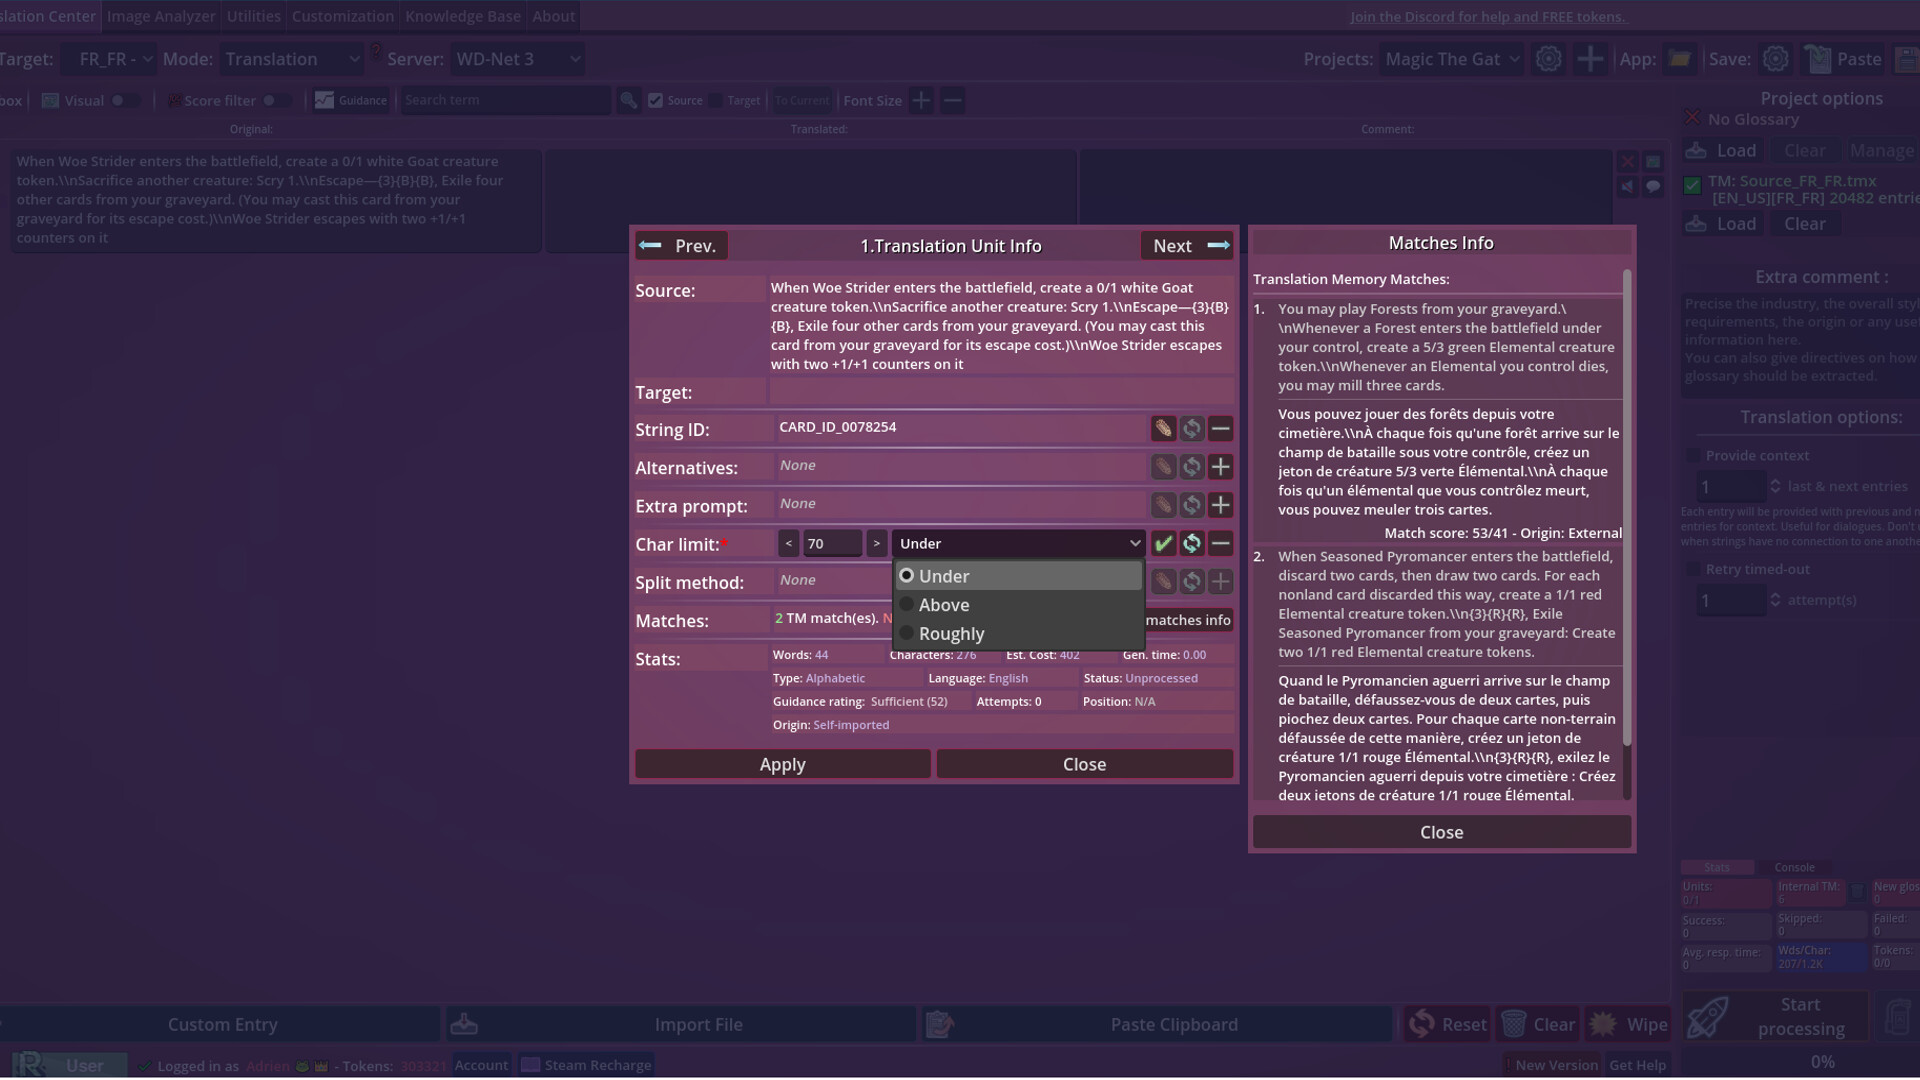Image resolution: width=1920 pixels, height=1080 pixels.
Task: Open the Server dropdown showing WD-Net 3
Action: click(x=517, y=58)
